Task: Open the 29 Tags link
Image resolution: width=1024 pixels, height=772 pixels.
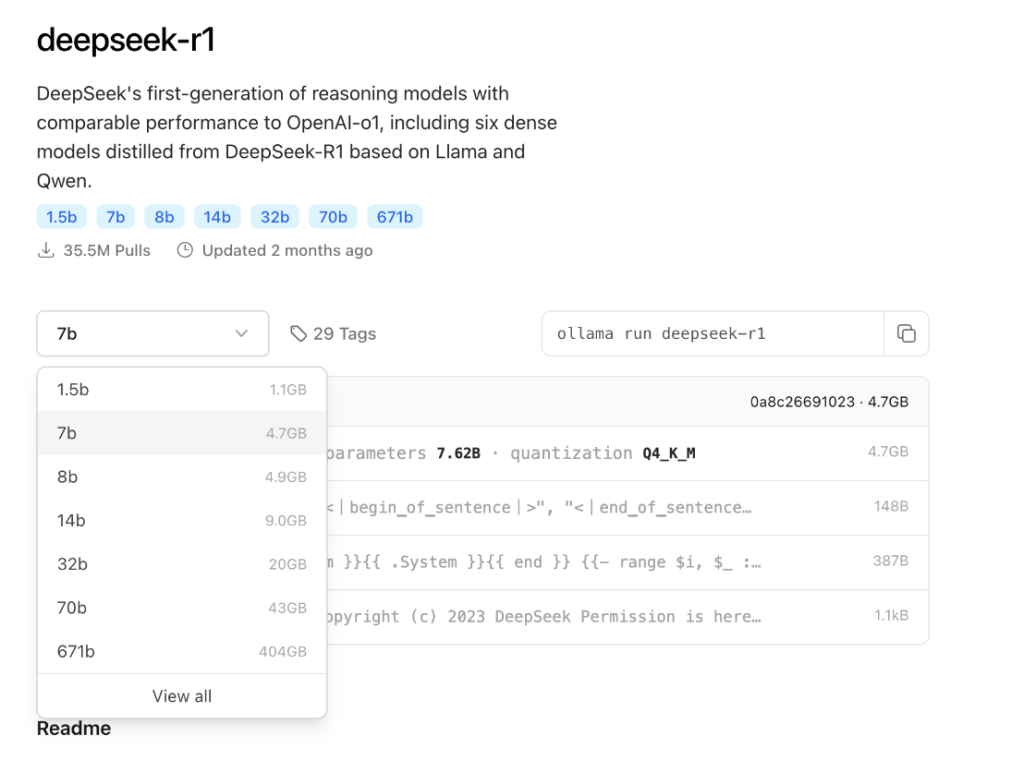Action: pyautogui.click(x=344, y=334)
